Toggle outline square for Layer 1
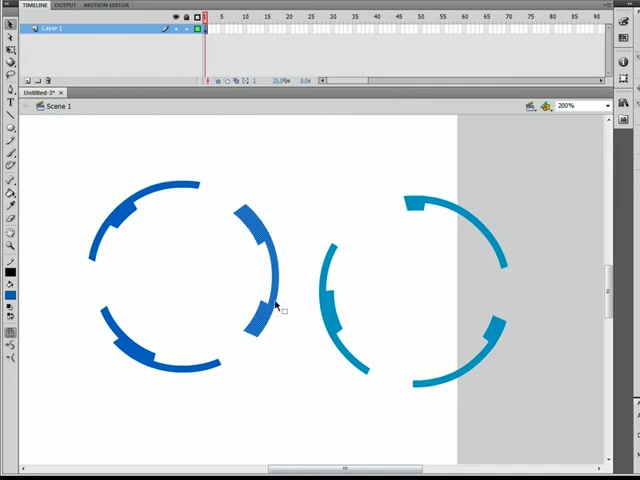Screen dimensions: 640x480 tap(198, 29)
